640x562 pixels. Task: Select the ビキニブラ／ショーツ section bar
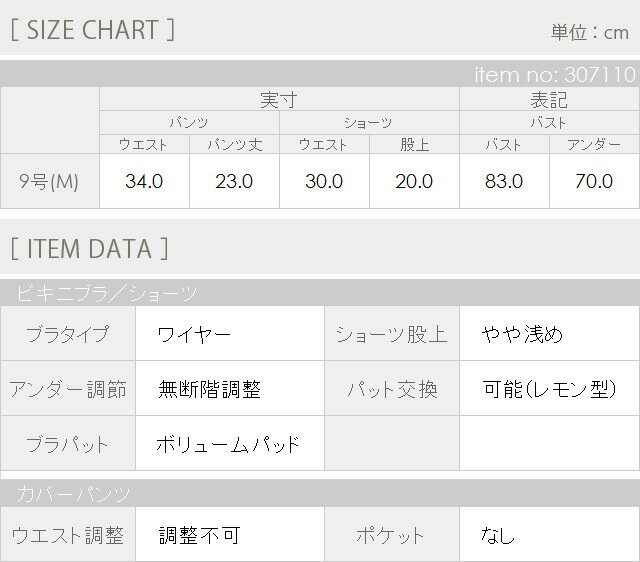(x=319, y=293)
